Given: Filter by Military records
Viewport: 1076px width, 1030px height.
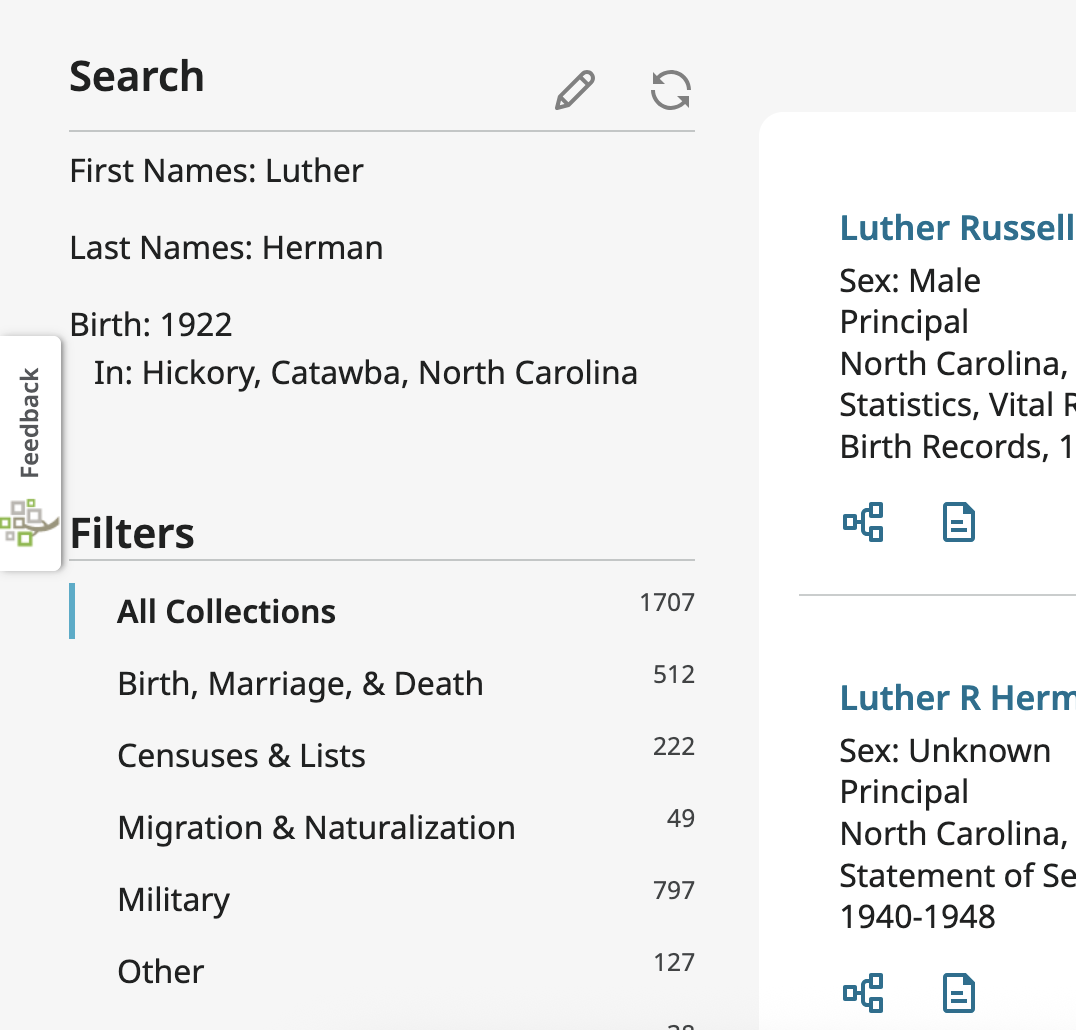Looking at the screenshot, I should coord(174,900).
